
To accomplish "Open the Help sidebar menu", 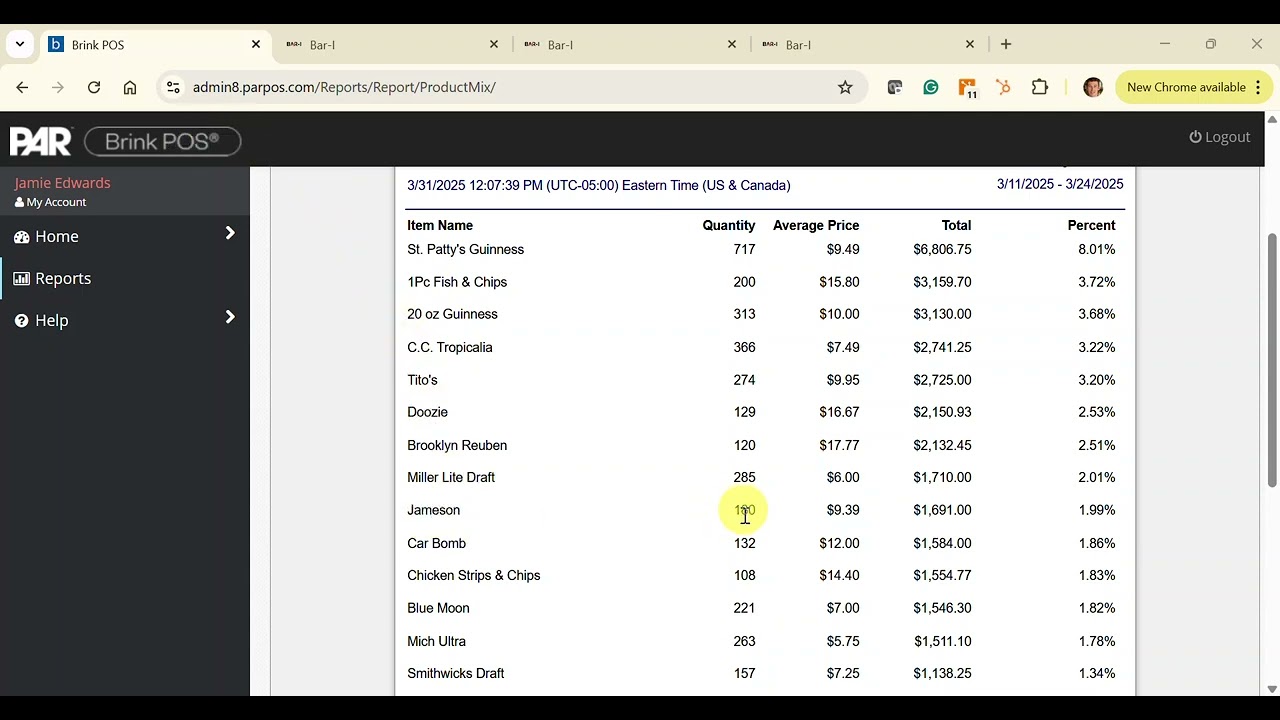I will click(124, 320).
